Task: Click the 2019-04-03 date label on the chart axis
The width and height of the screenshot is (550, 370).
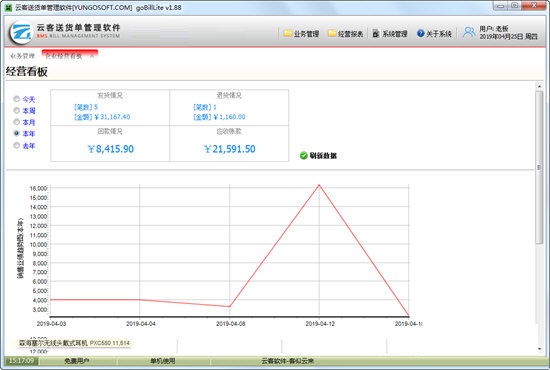Action: pos(51,323)
